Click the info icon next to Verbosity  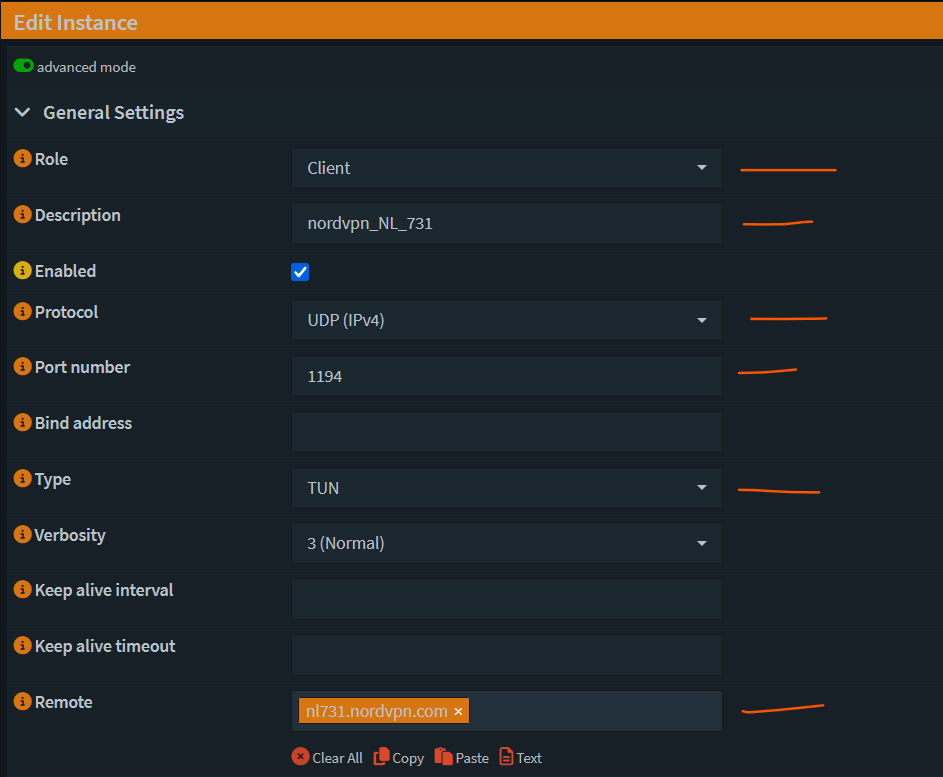(22, 535)
